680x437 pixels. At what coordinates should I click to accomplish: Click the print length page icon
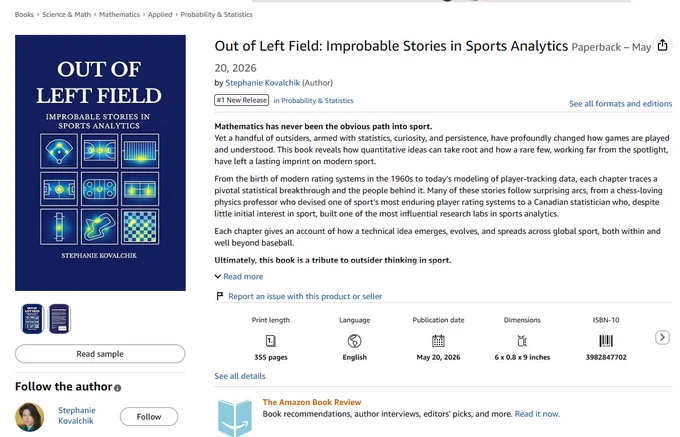271,341
